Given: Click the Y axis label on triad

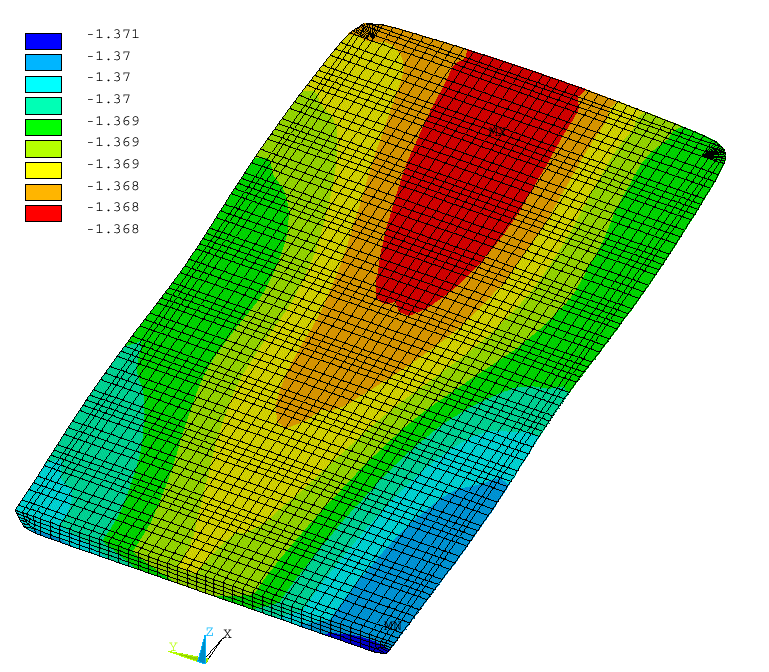Looking at the screenshot, I should 173,646.
